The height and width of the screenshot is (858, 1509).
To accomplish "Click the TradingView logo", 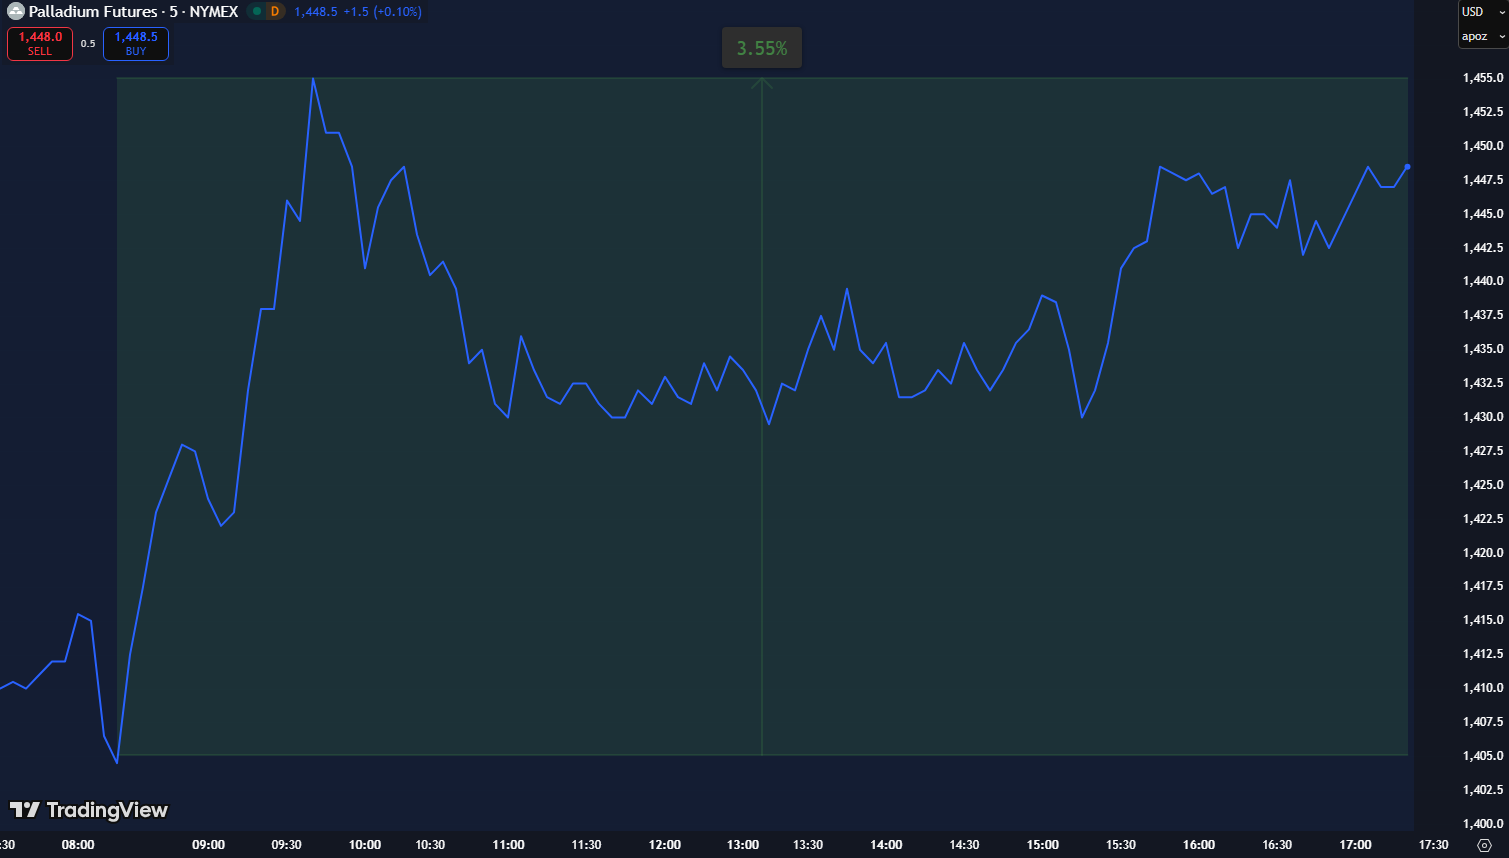I will [89, 810].
